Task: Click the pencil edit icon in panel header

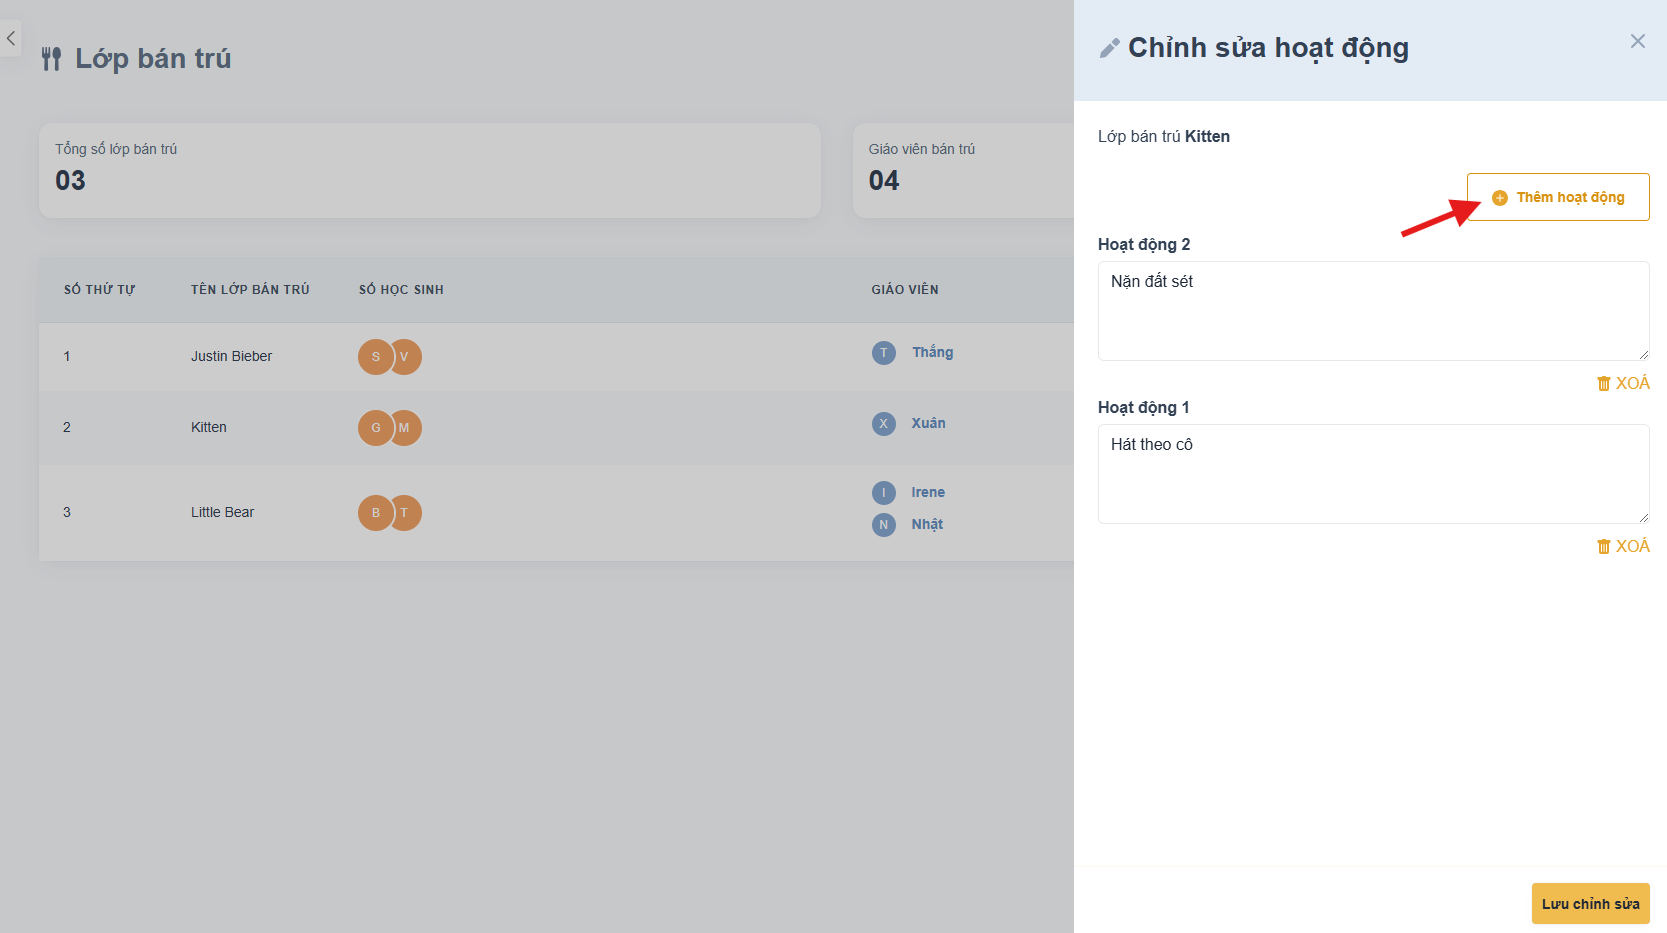Action: click(1109, 48)
